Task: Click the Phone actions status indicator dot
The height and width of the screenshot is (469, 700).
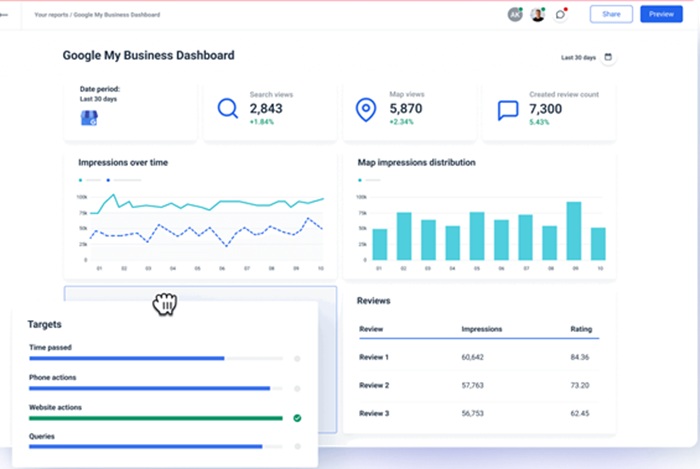Action: (297, 388)
